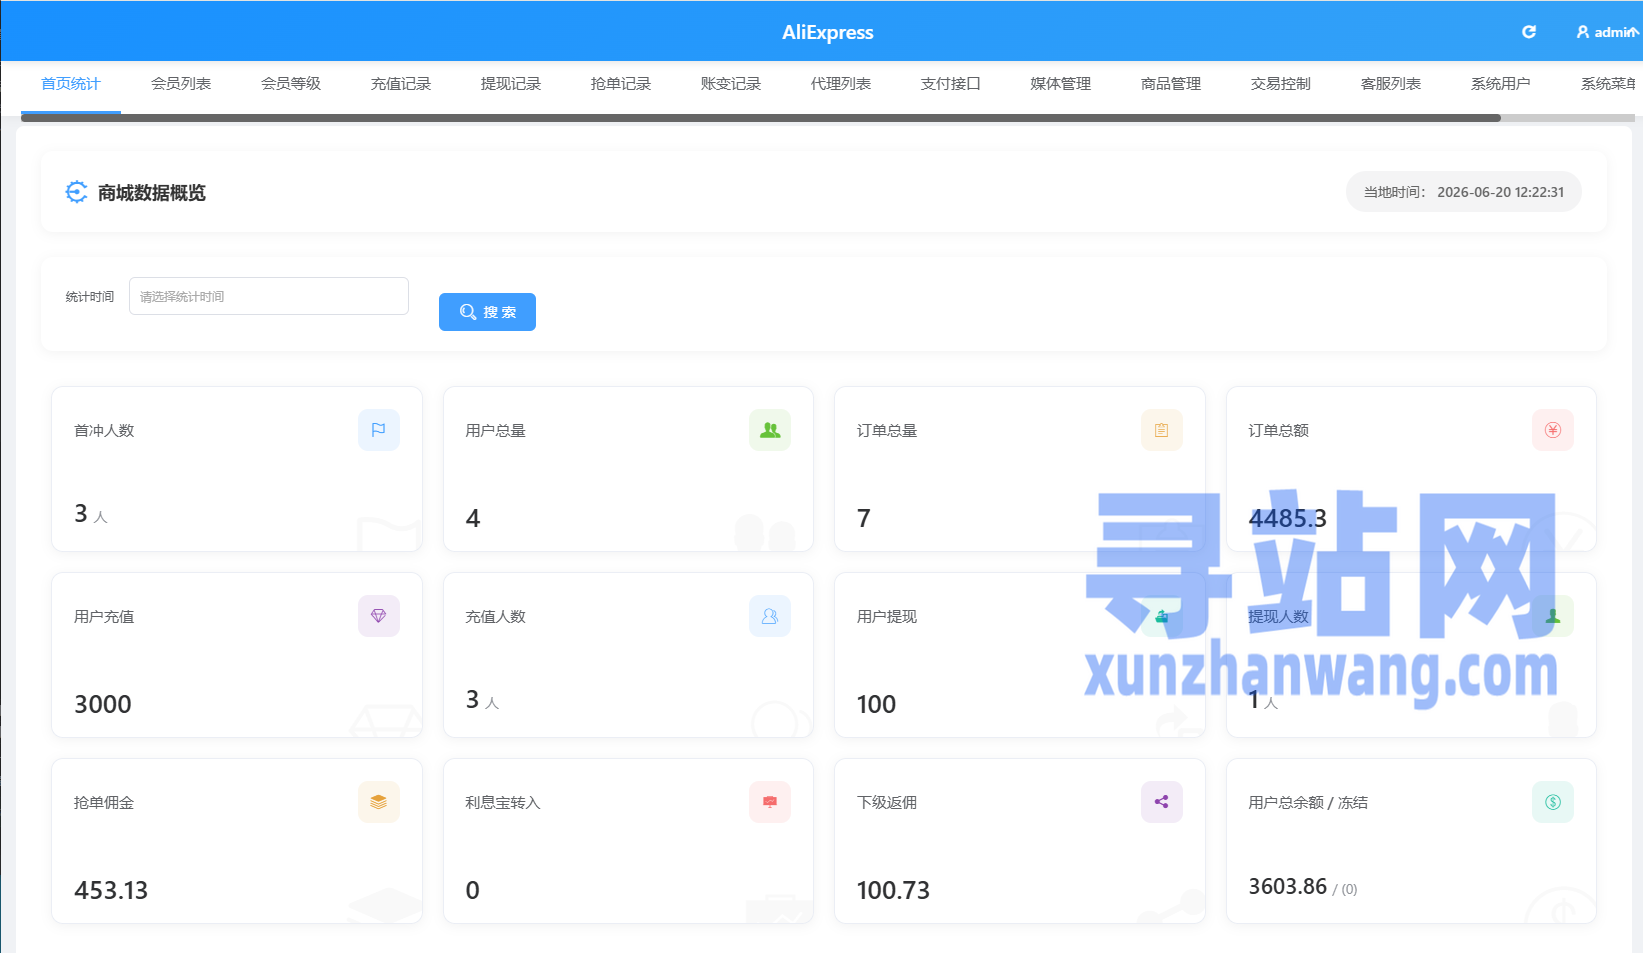Click the 用户总余额 / 冻结 label
The image size is (1643, 953).
pos(1308,802)
